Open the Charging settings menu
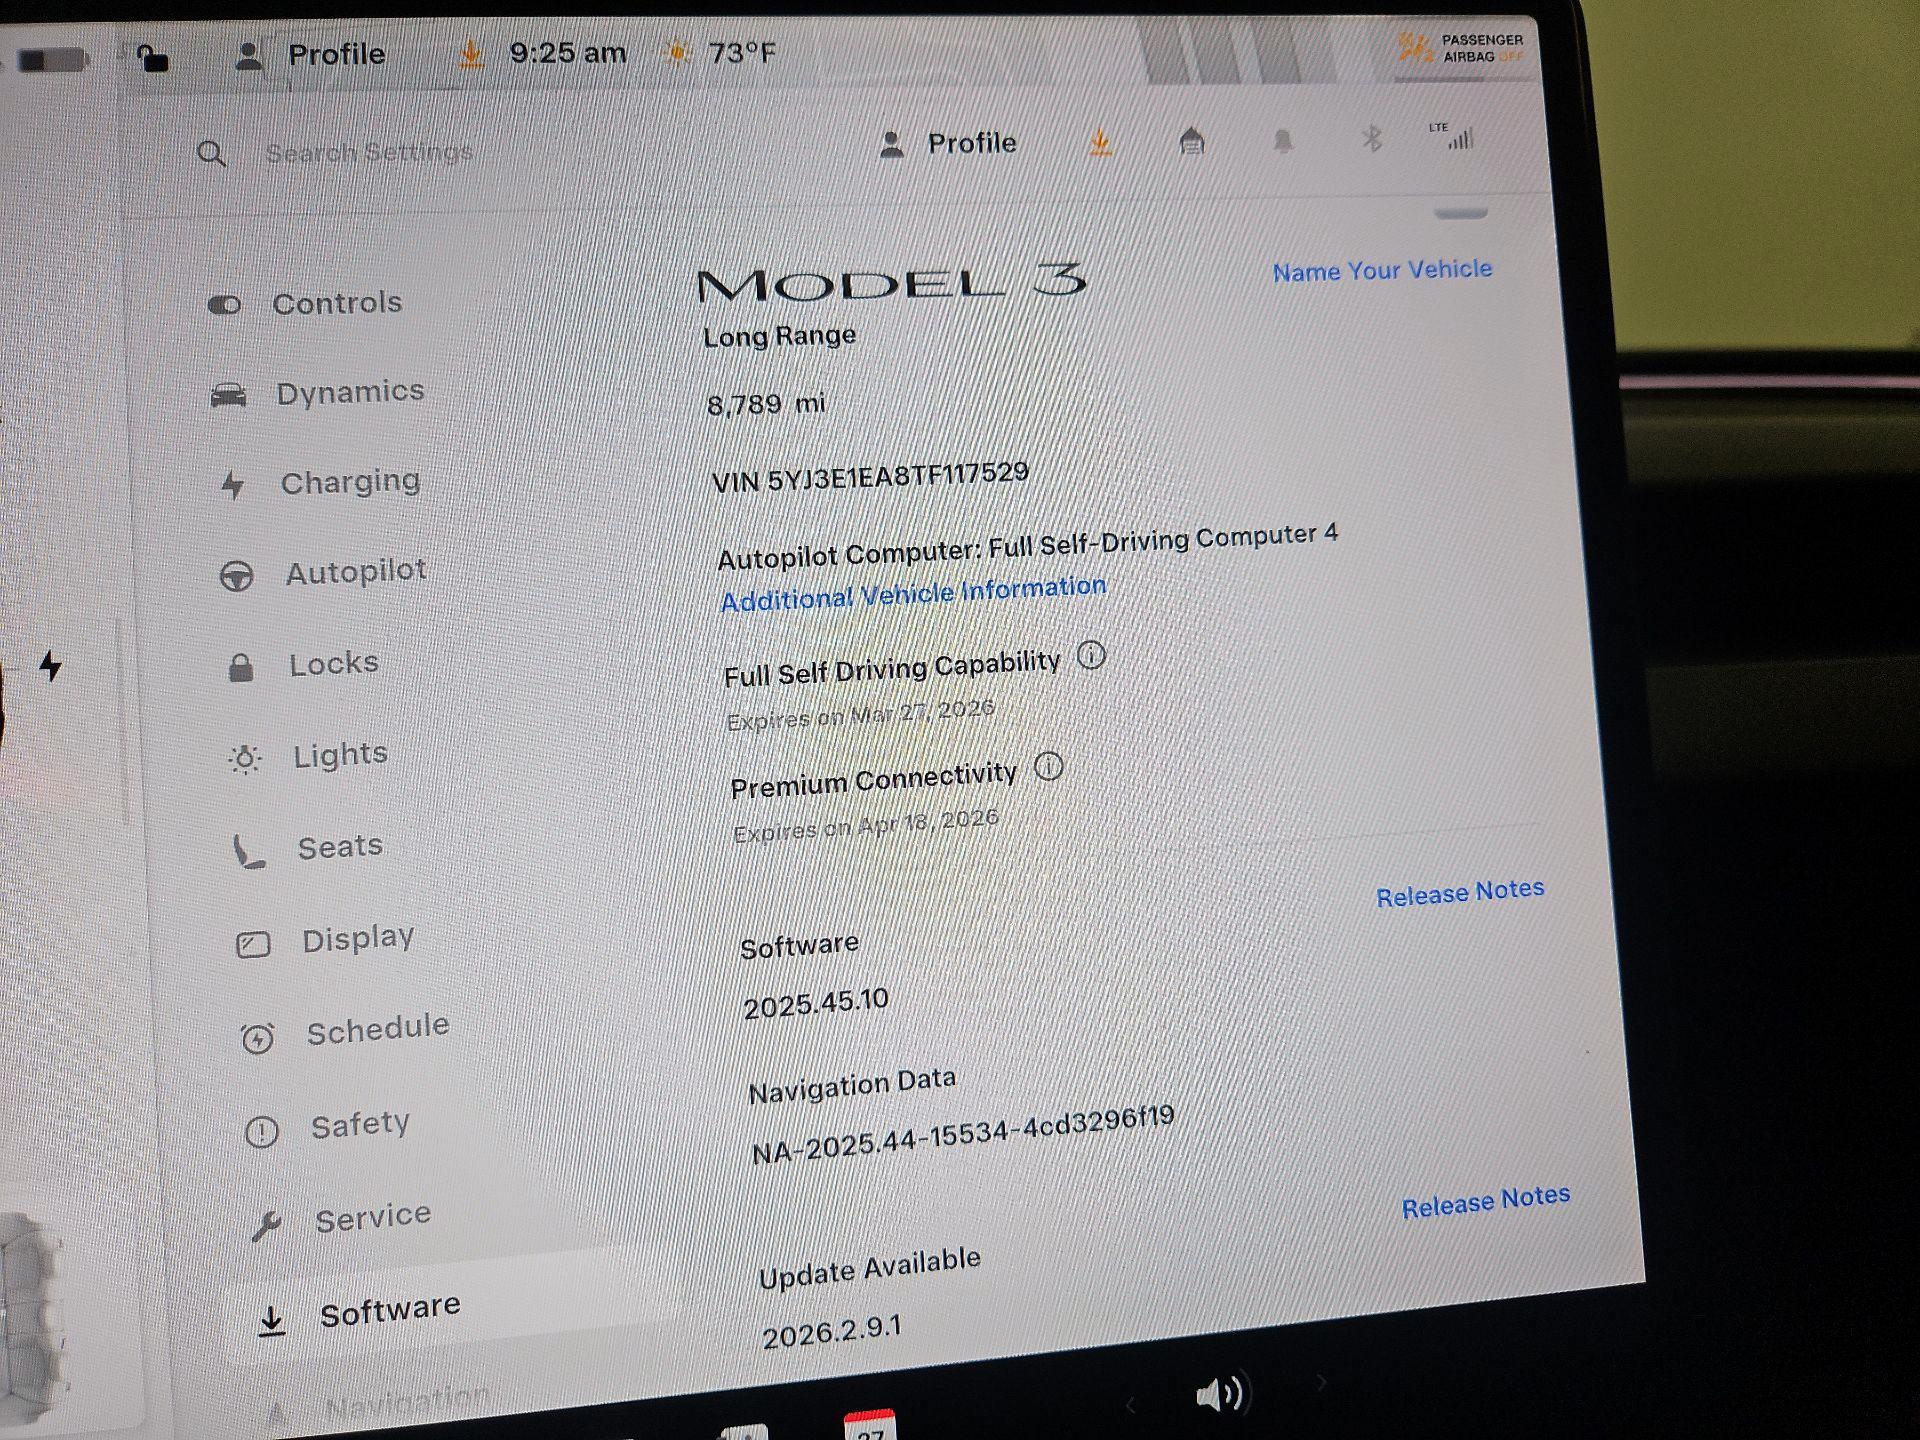 tap(320, 483)
